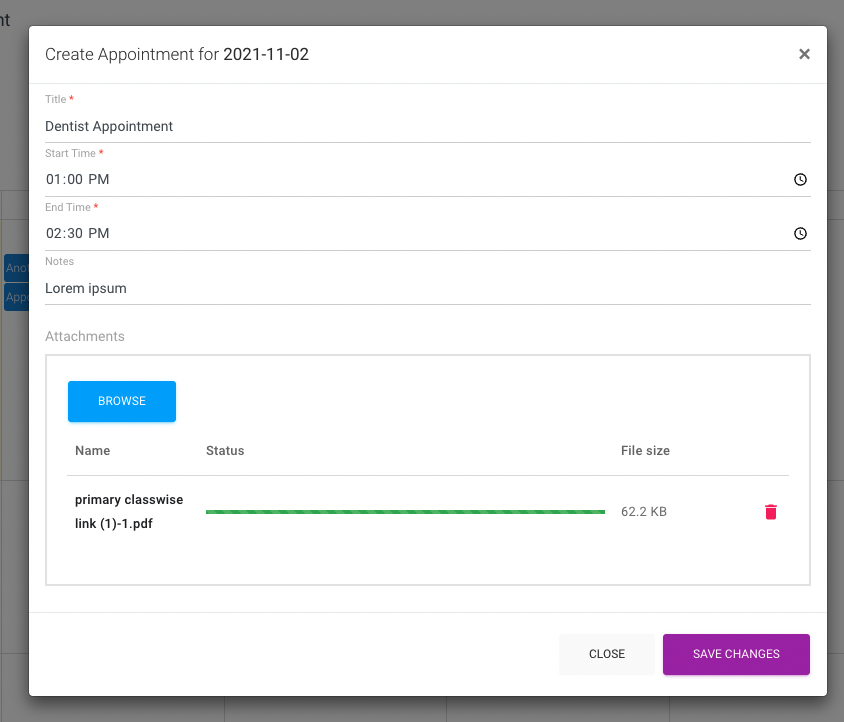Viewport: 844px width, 722px height.
Task: Click the Status column header
Action: click(x=224, y=451)
